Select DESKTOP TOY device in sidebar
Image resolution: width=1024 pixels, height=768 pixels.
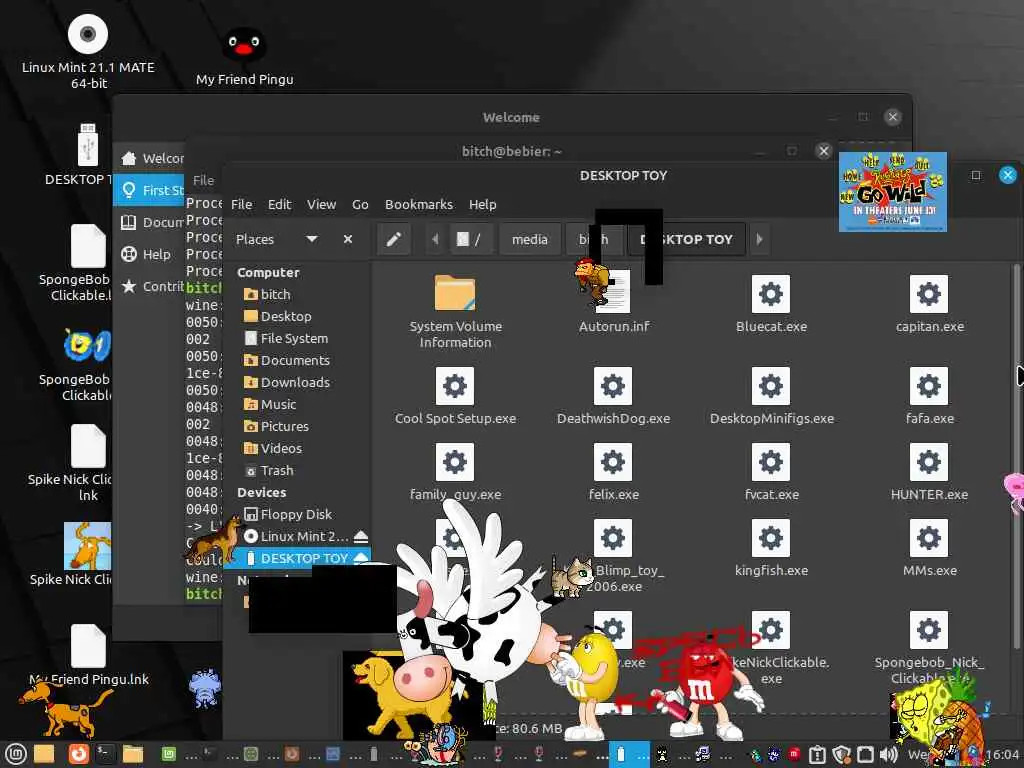point(298,558)
